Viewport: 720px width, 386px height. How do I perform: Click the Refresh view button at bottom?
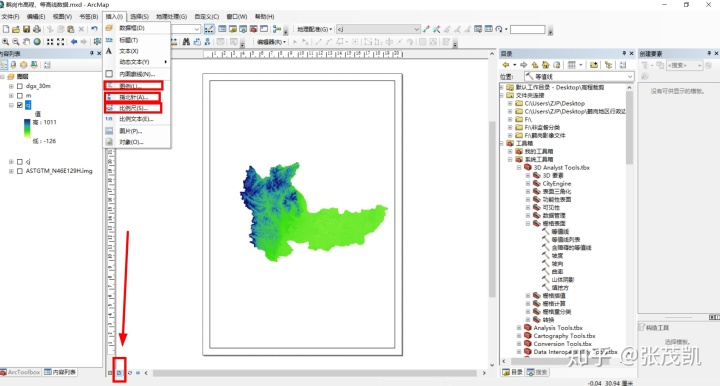[129, 373]
